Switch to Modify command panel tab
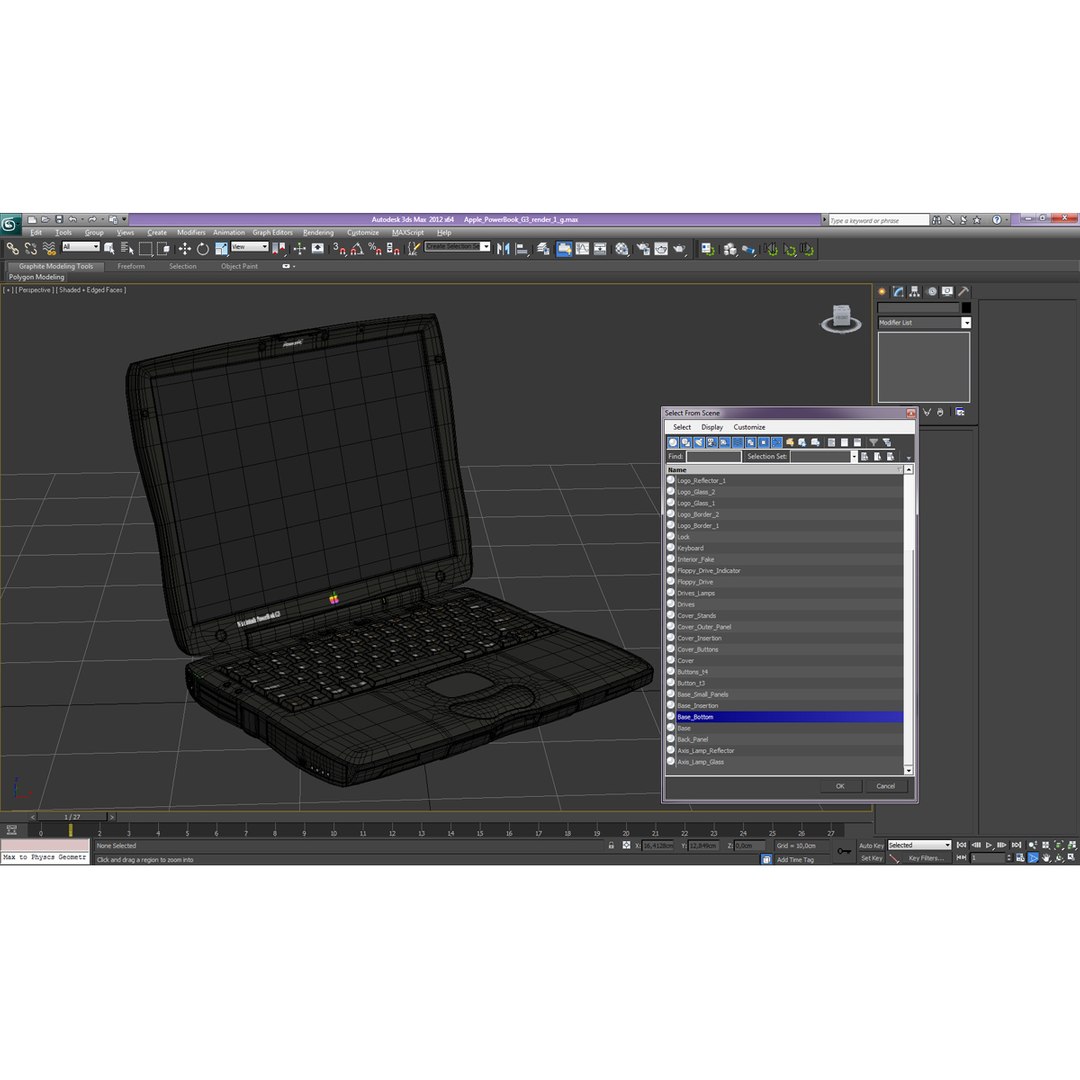 click(898, 291)
